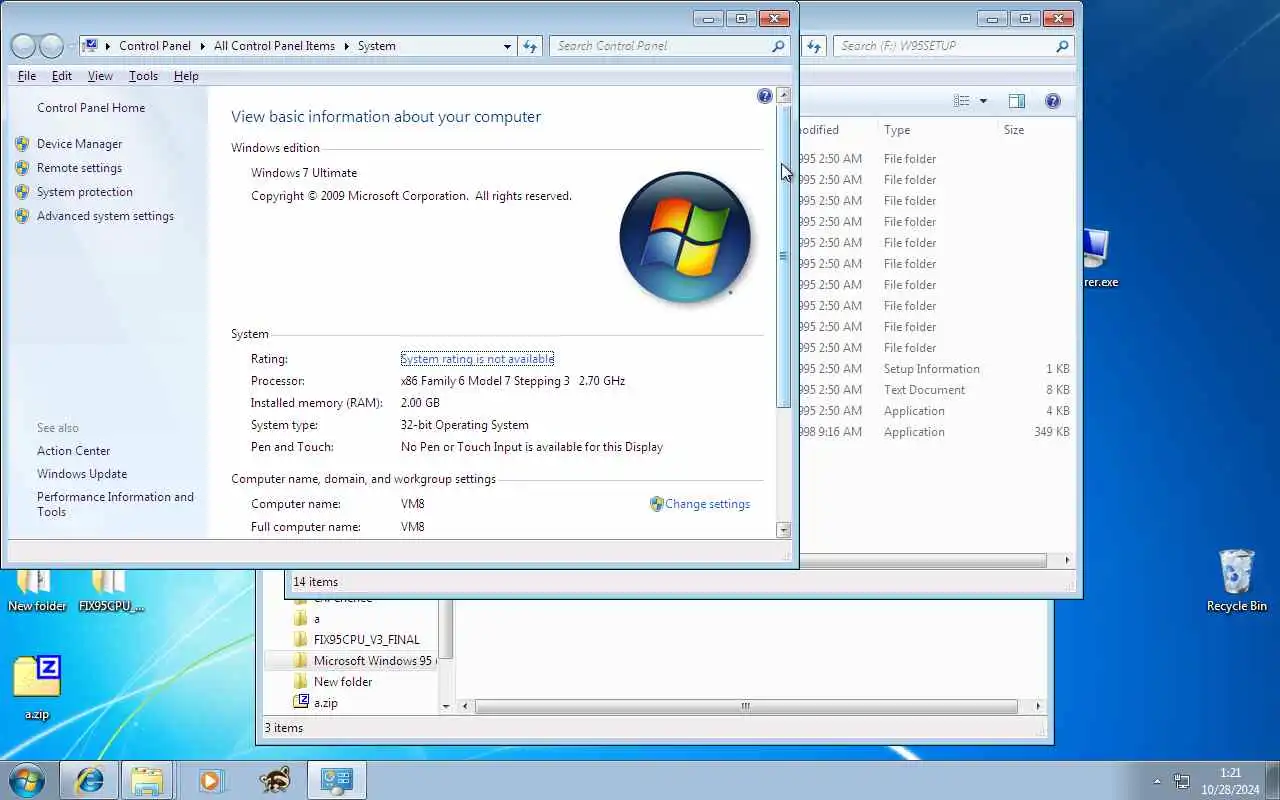1280x800 pixels.
Task: Expand the arrow after Control Panel breadcrumb
Action: 202,46
